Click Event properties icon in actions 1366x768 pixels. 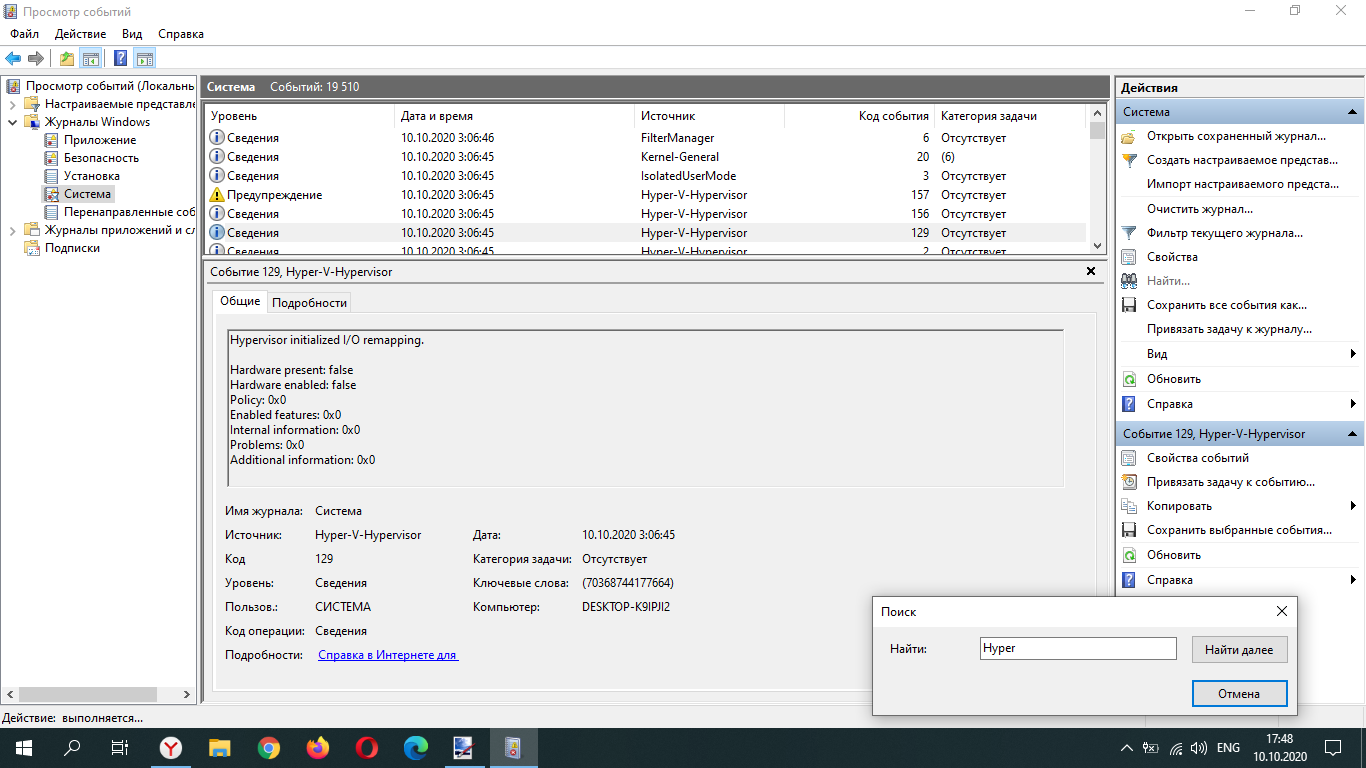click(x=1129, y=458)
